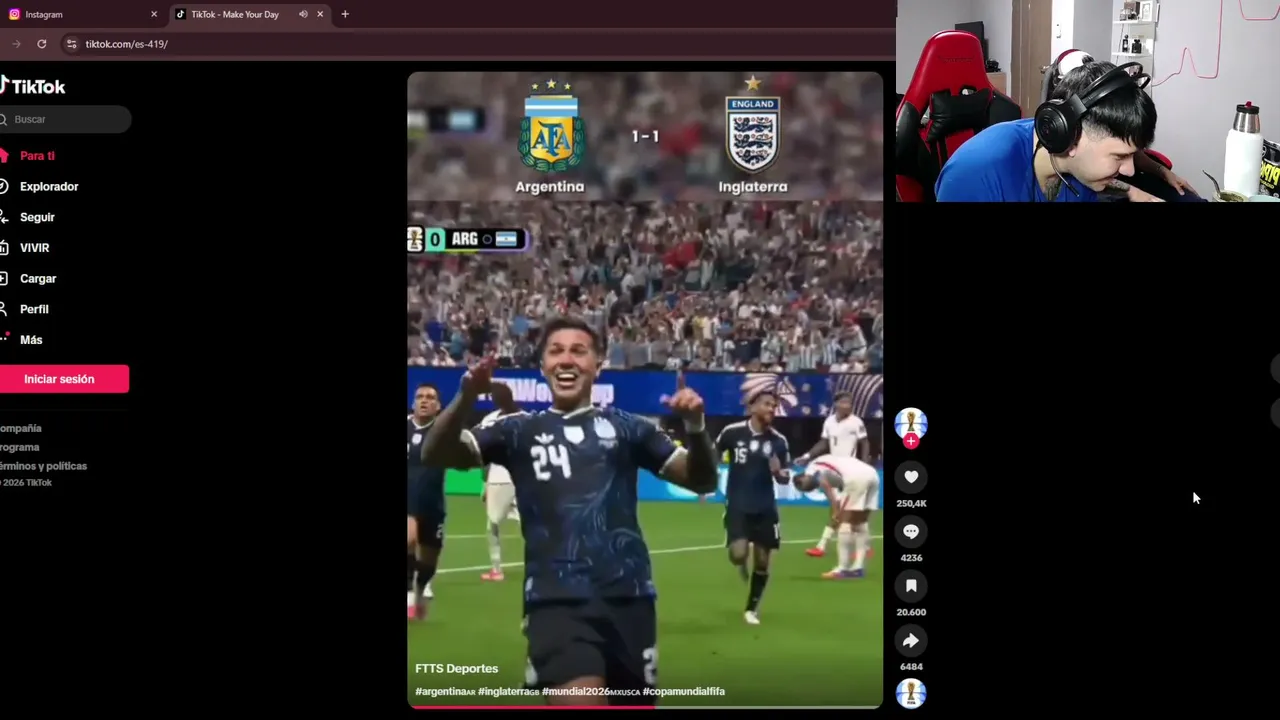Close the TikTok tab
1280x720 pixels.
[x=320, y=14]
